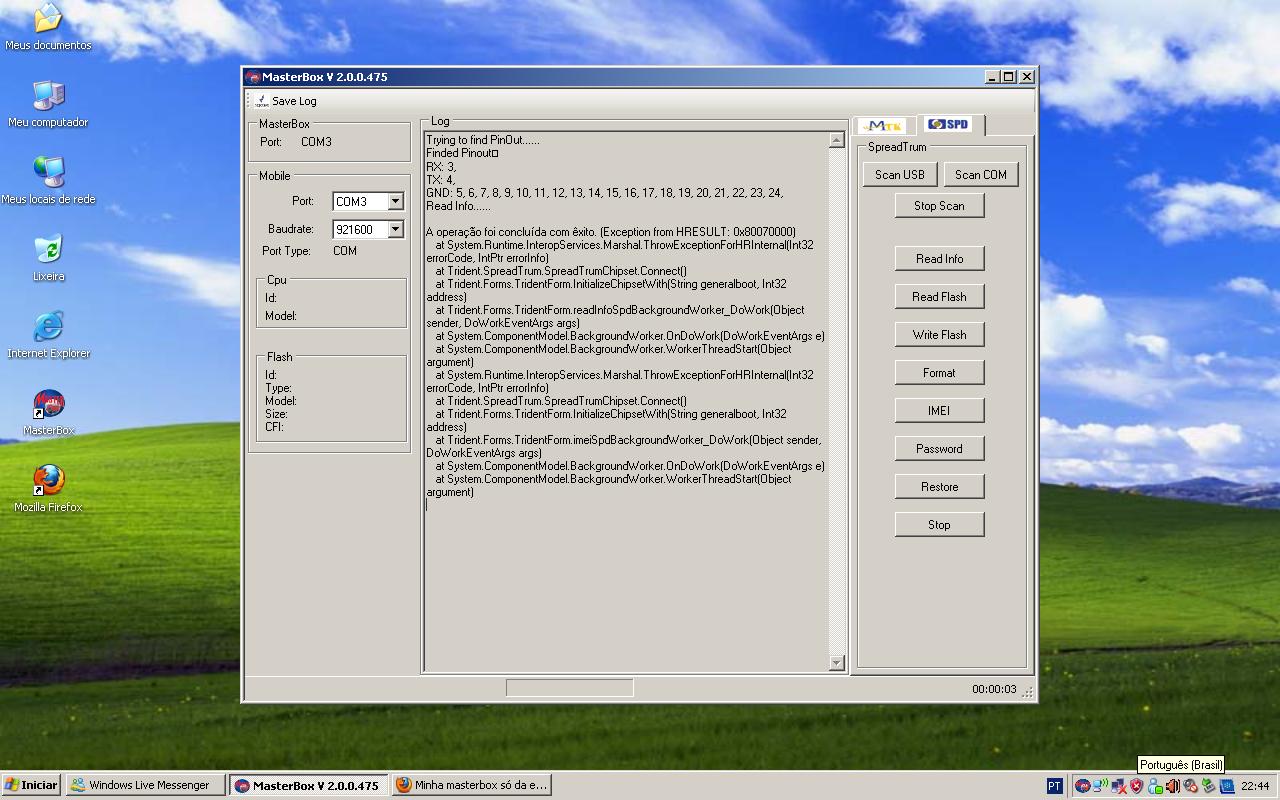Select the MasterBox desktop shortcut
This screenshot has width=1280, height=800.
point(48,412)
